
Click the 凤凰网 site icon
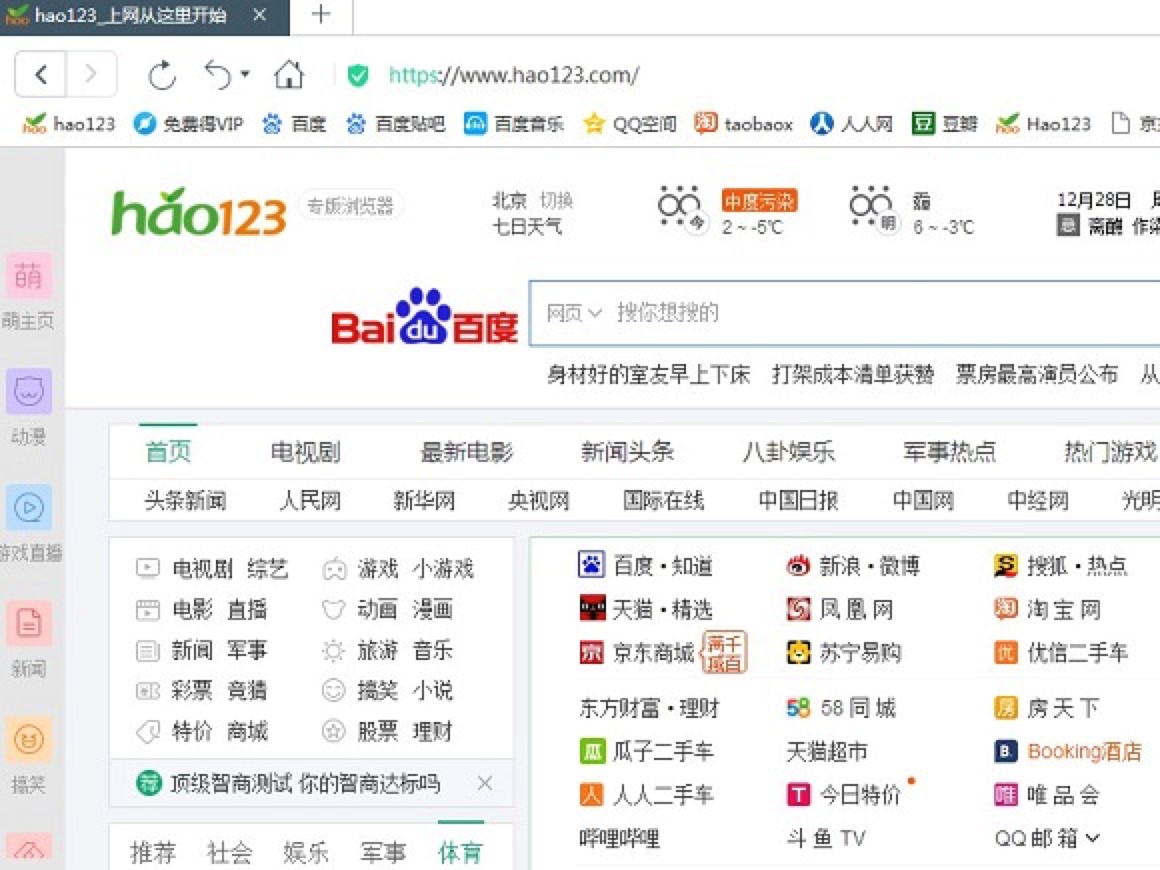tap(799, 608)
